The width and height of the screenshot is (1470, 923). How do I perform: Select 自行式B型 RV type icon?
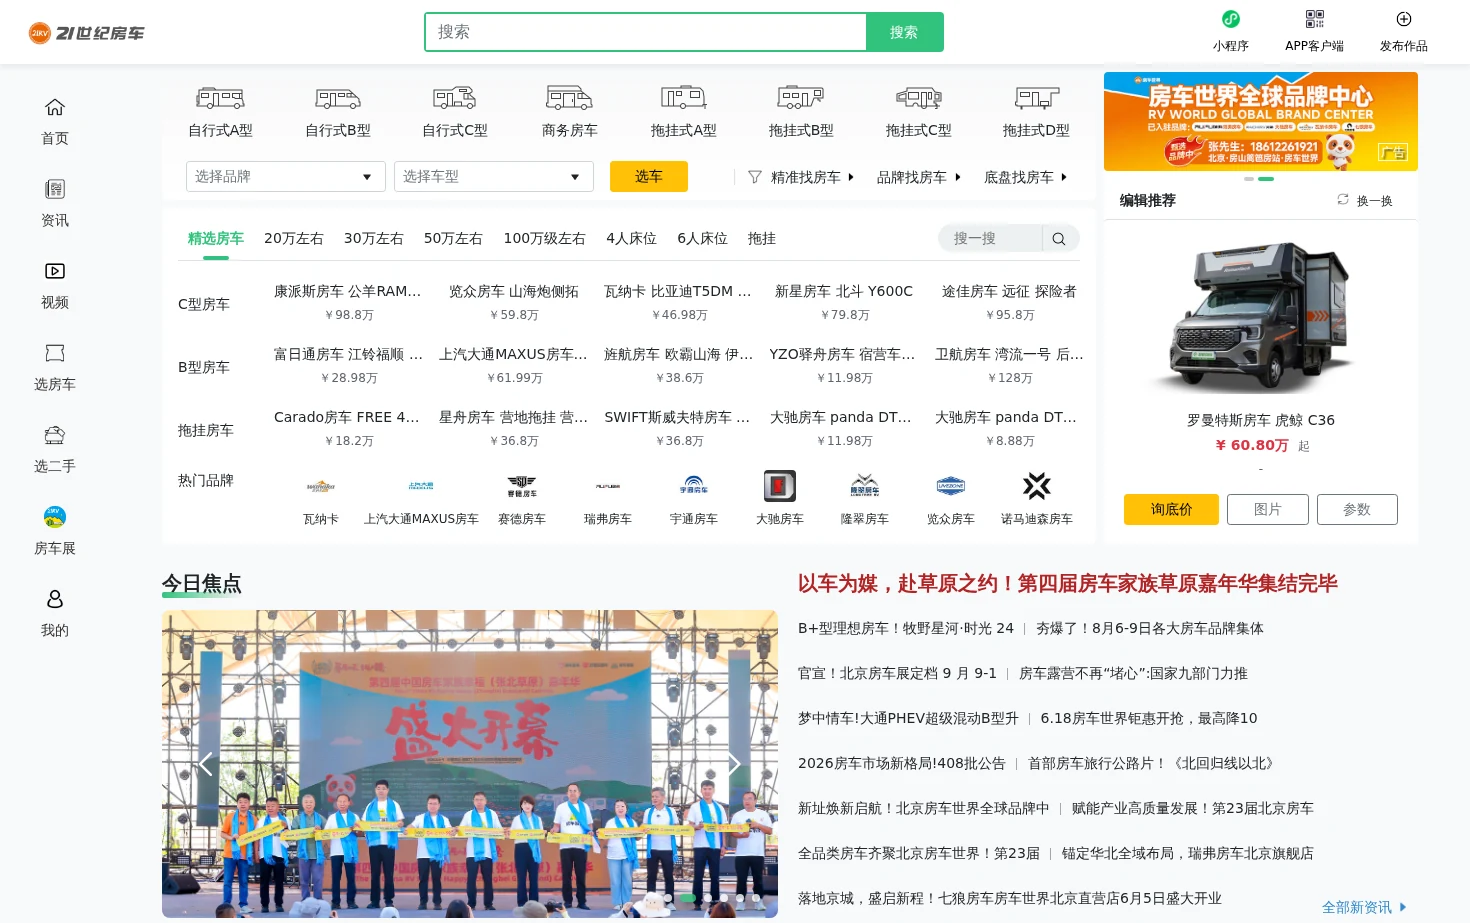pyautogui.click(x=338, y=98)
